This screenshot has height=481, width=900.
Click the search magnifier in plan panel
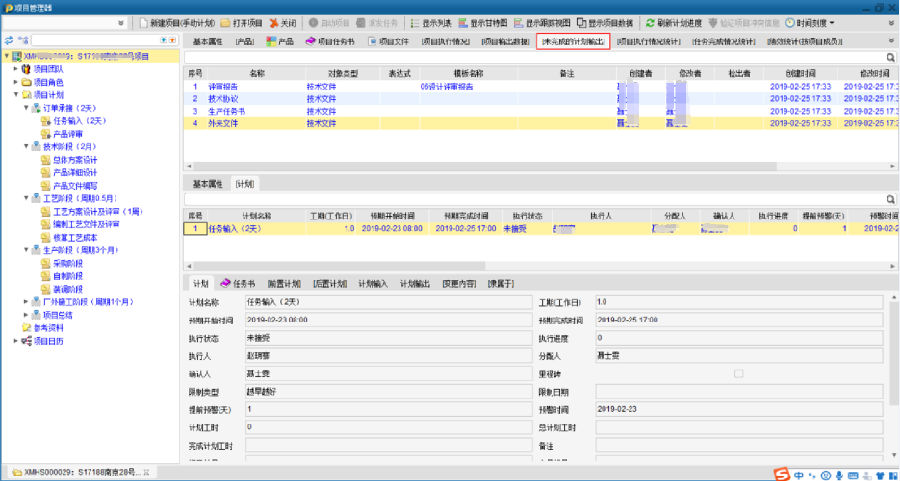pyautogui.click(x=890, y=199)
